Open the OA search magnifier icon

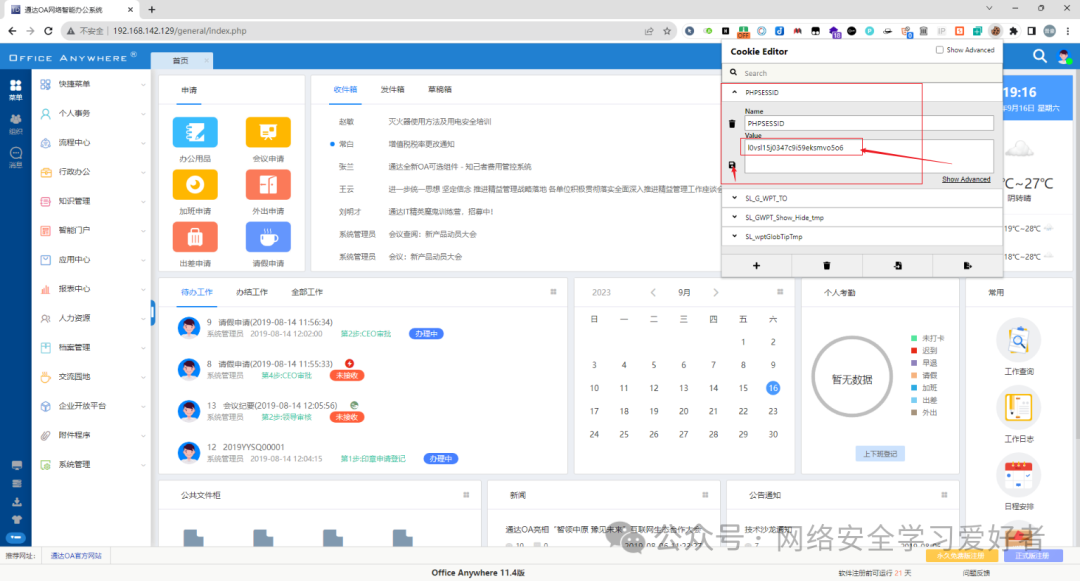tap(1040, 56)
